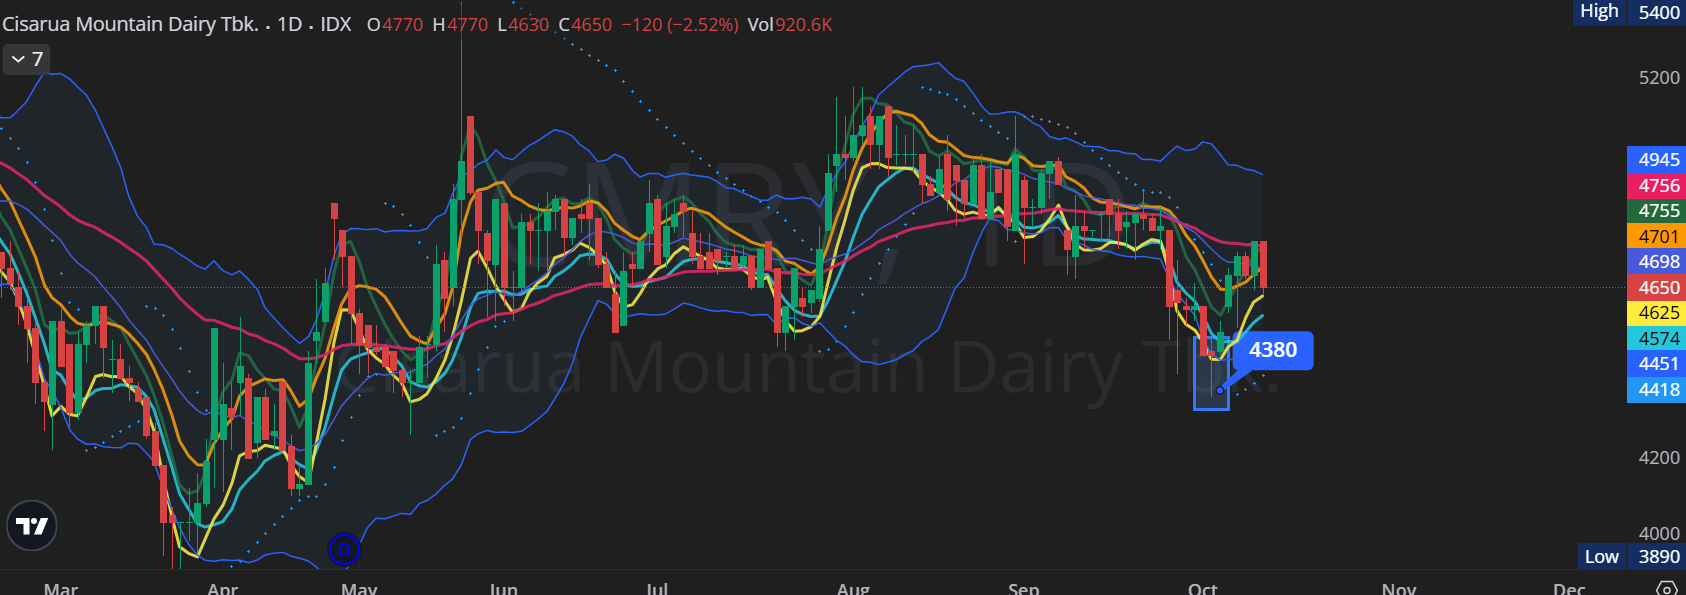Click the Cisarua Mountain Dairy Tbk. symbol title

(x=130, y=24)
